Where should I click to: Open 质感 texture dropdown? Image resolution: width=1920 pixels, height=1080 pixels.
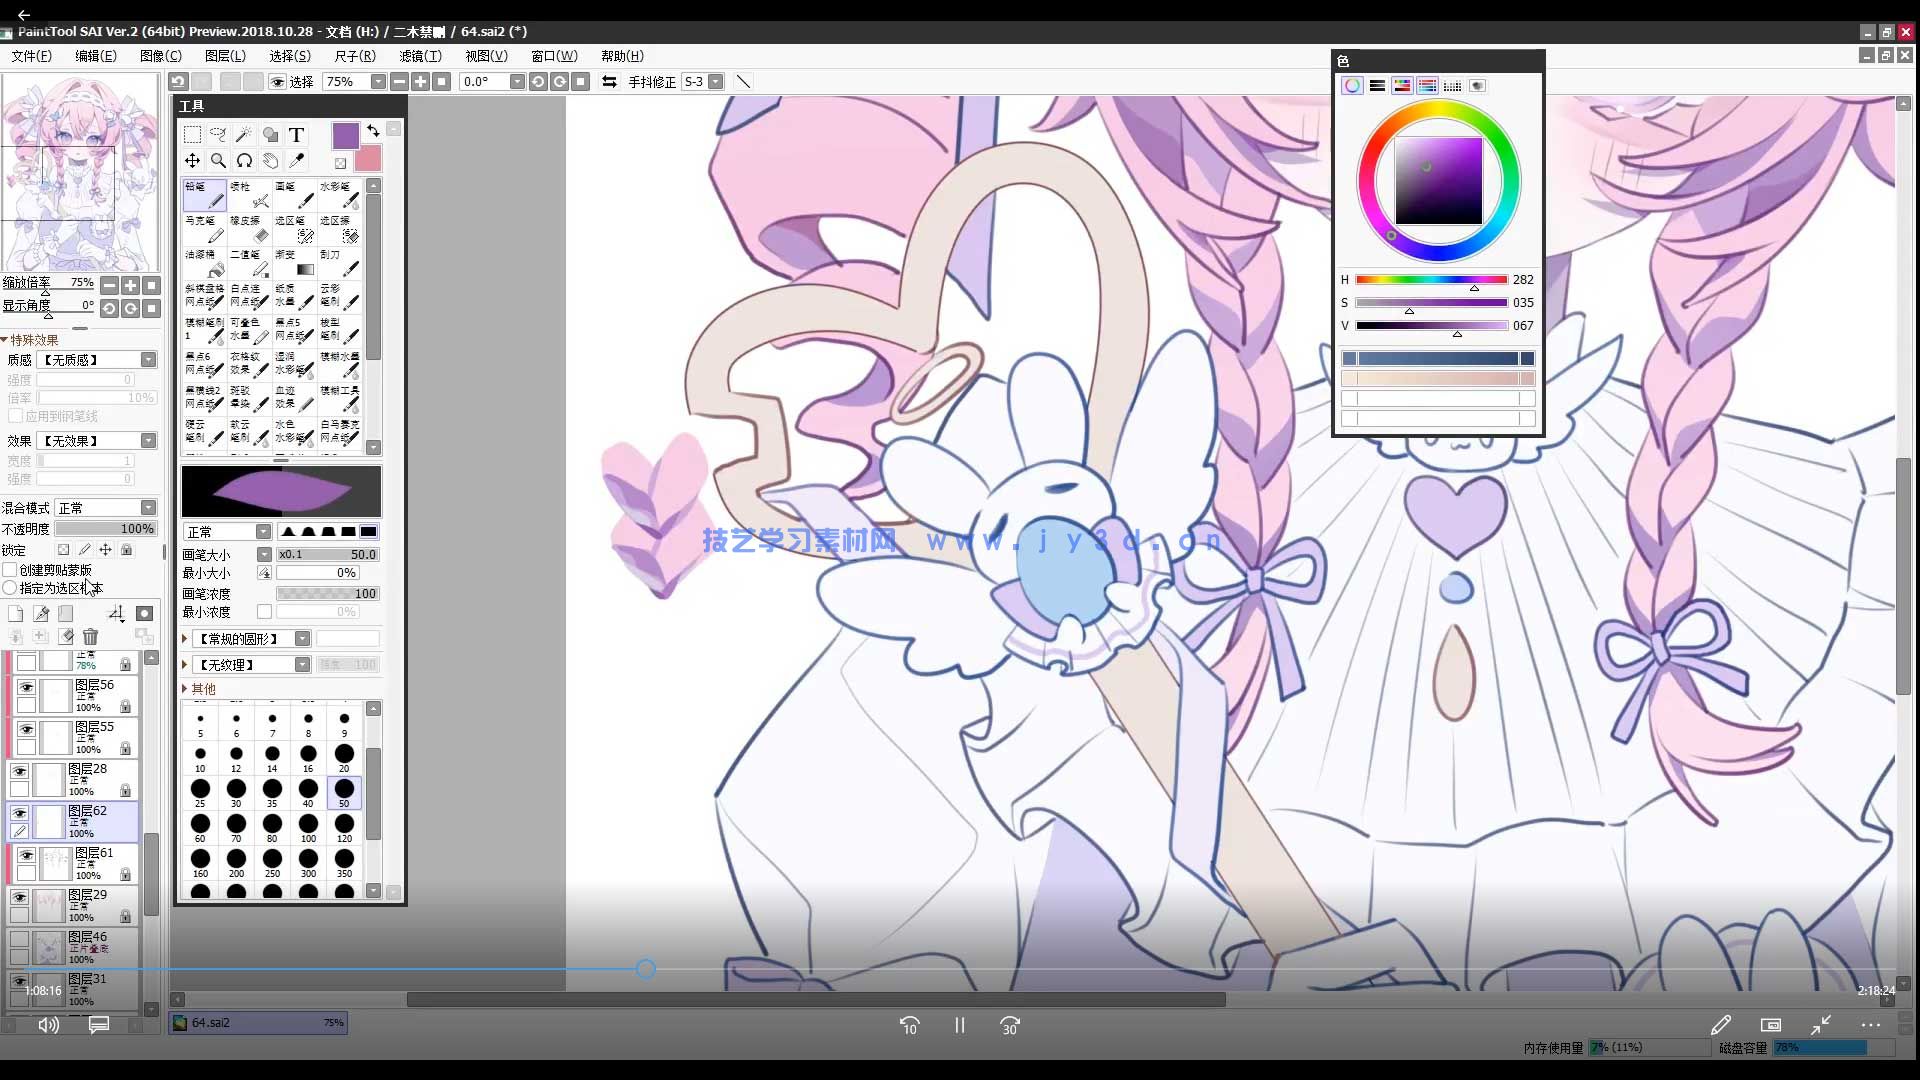pyautogui.click(x=148, y=360)
